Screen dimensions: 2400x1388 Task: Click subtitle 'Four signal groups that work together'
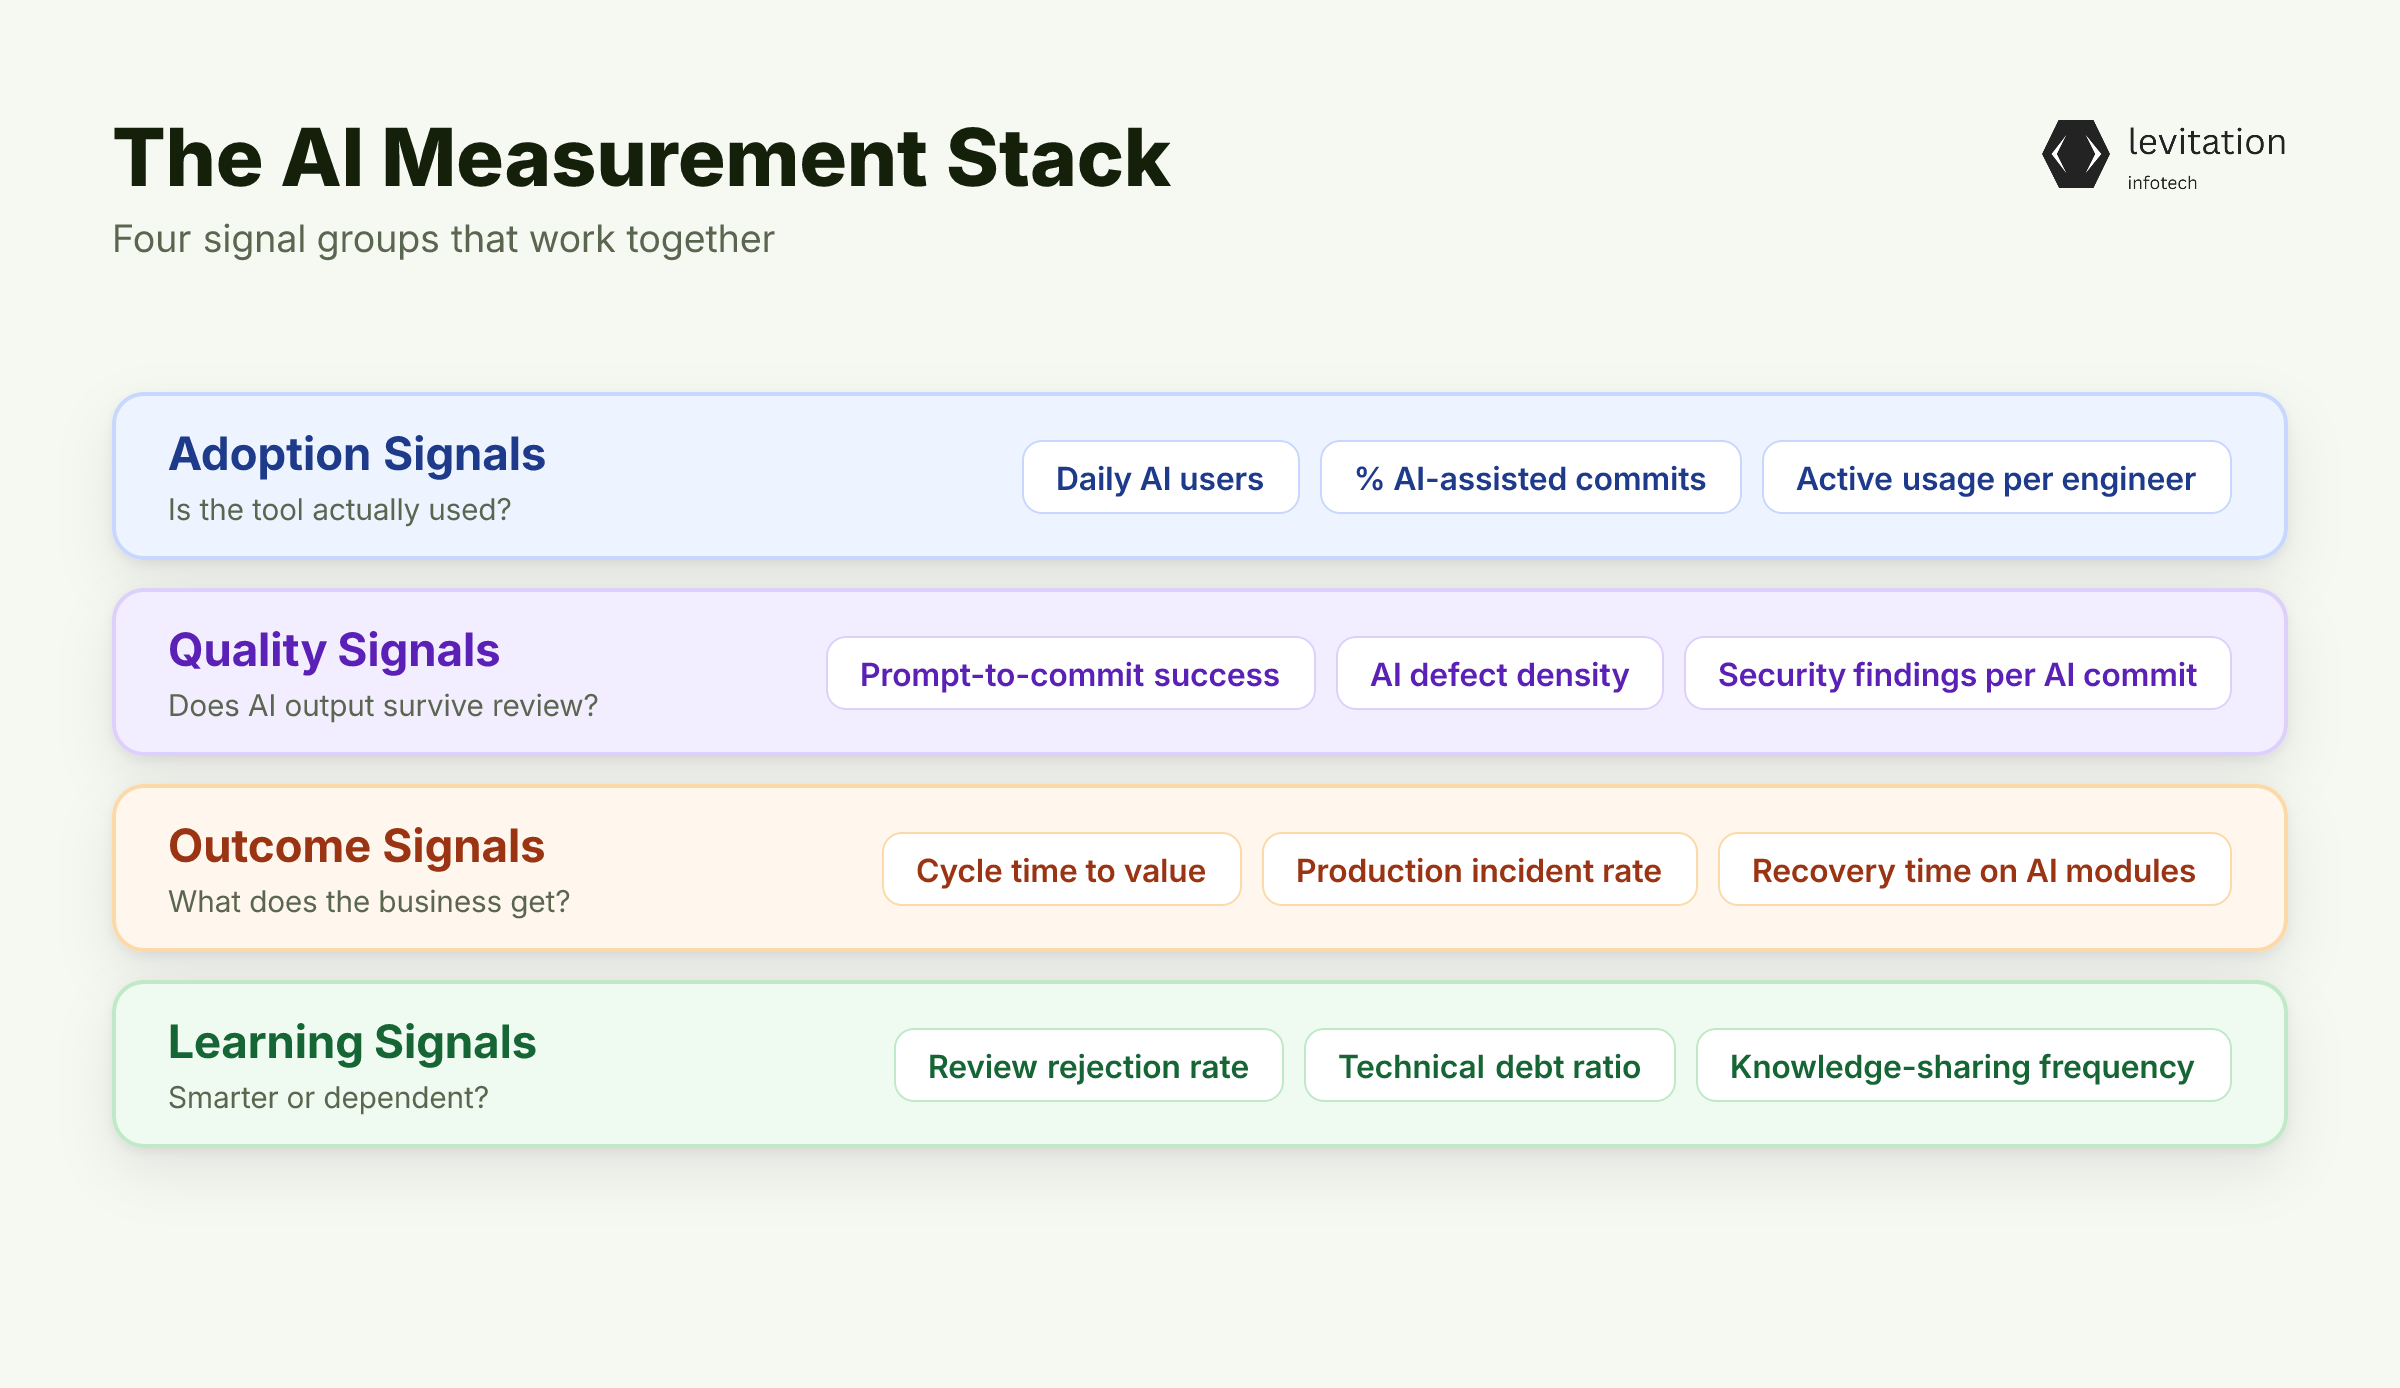443,240
